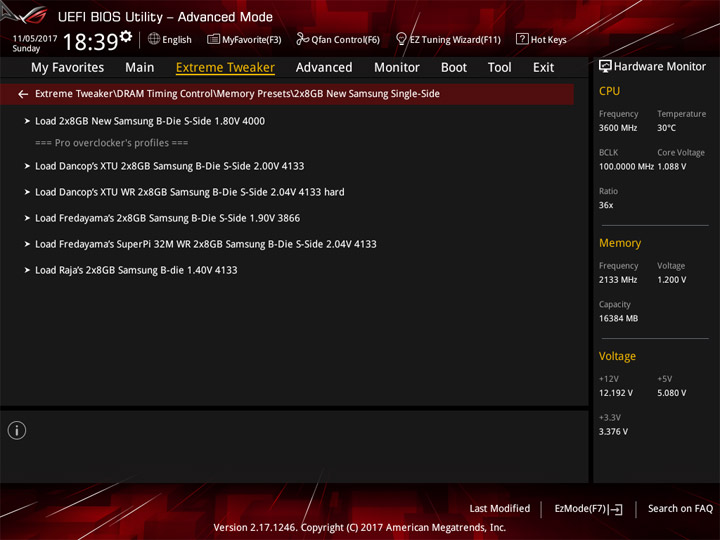Show Hot Keys help
The height and width of the screenshot is (540, 720).
point(548,39)
